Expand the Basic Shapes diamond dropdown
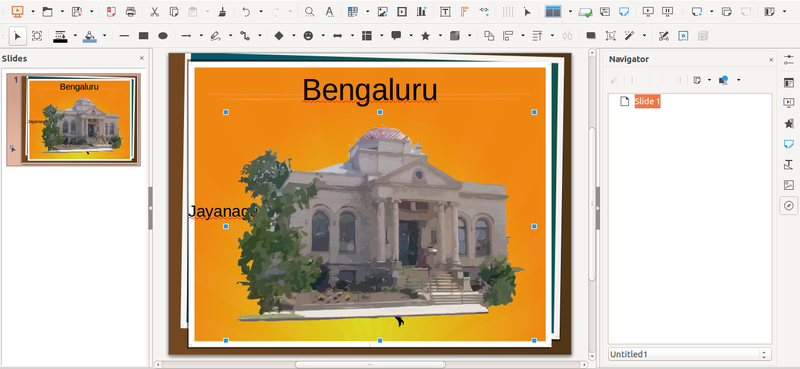The height and width of the screenshot is (369, 800). click(293, 36)
